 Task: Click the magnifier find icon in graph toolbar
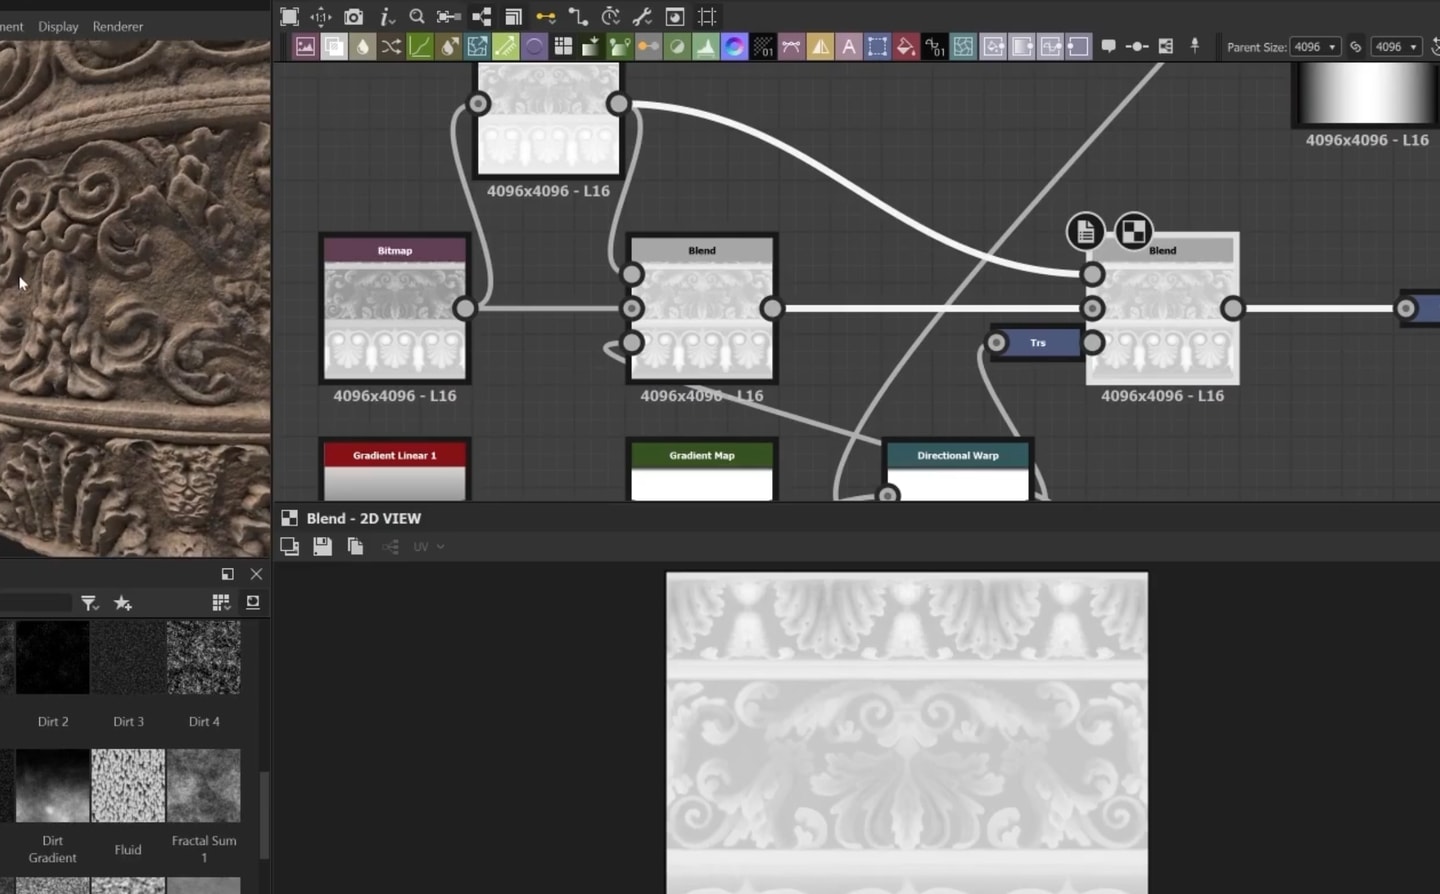click(x=417, y=17)
